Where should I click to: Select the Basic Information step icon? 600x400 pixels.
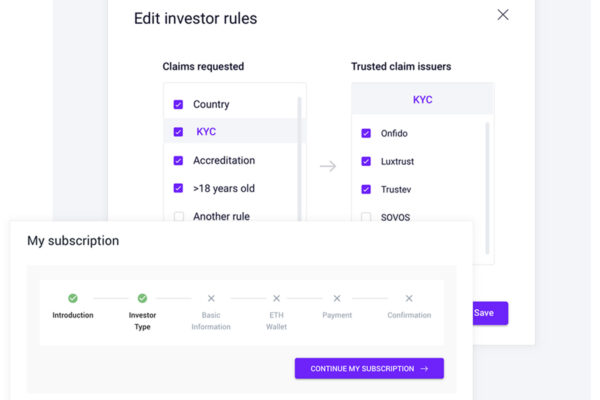click(211, 298)
